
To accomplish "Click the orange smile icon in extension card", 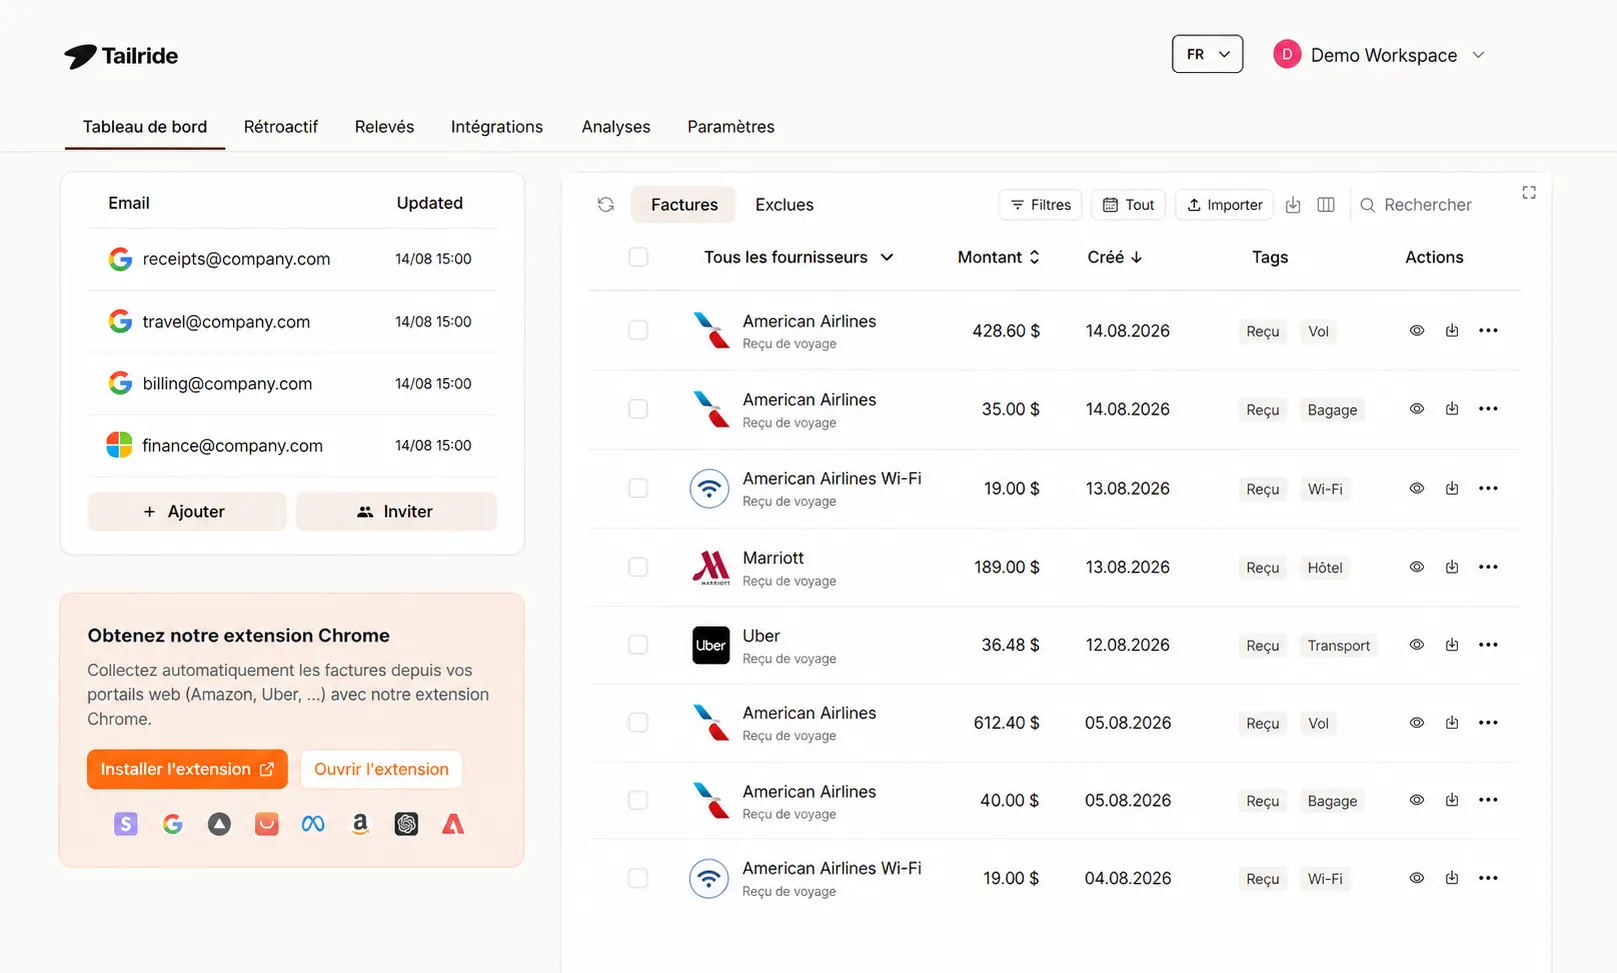I will pos(266,824).
